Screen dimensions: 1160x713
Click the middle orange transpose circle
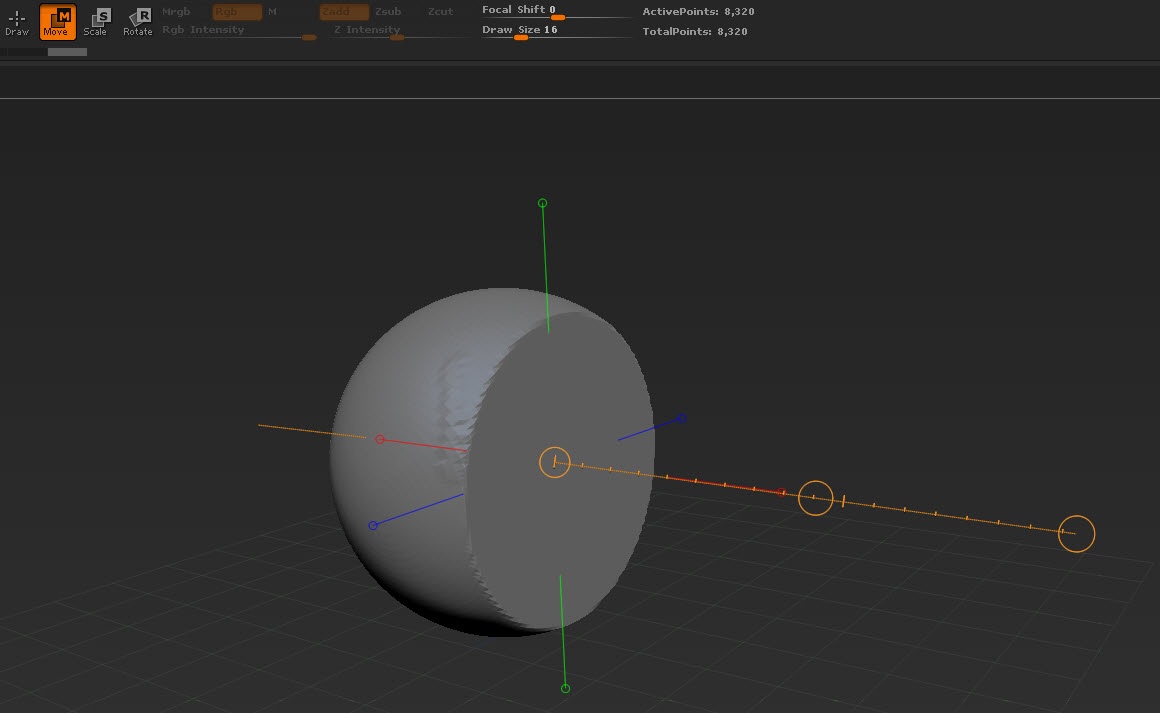815,498
